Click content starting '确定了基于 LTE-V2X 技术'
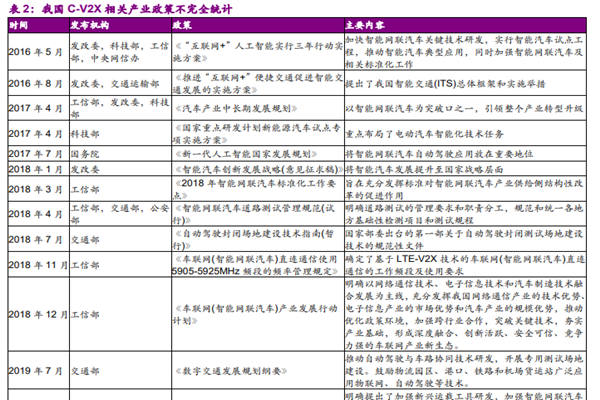Image resolution: width=600 pixels, height=400 pixels. (465, 265)
